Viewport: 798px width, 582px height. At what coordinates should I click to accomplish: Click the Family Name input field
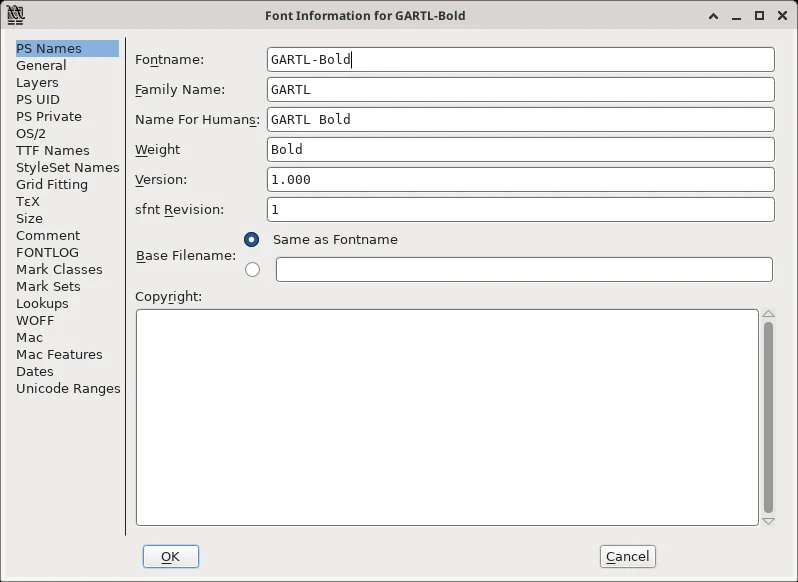521,90
